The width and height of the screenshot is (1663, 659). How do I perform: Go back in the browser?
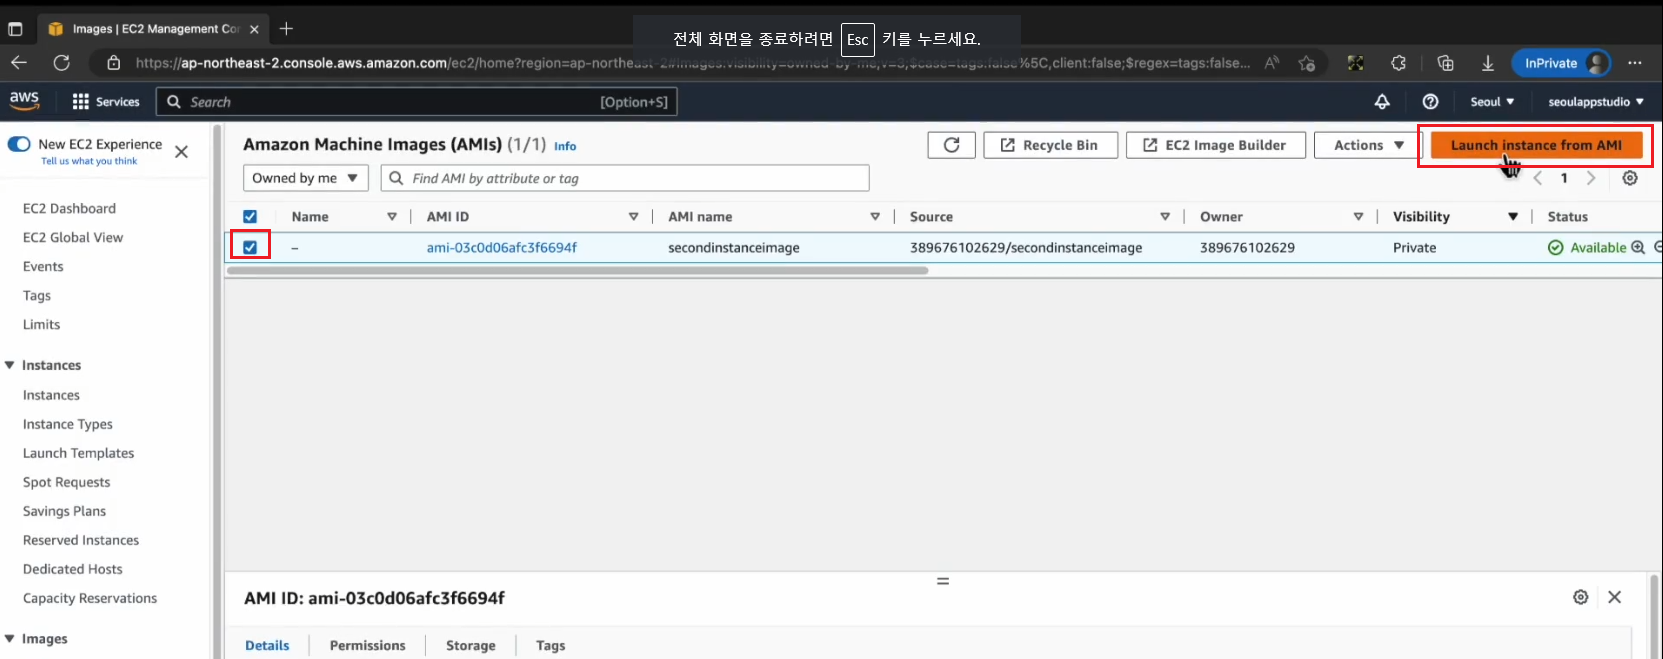click(19, 63)
